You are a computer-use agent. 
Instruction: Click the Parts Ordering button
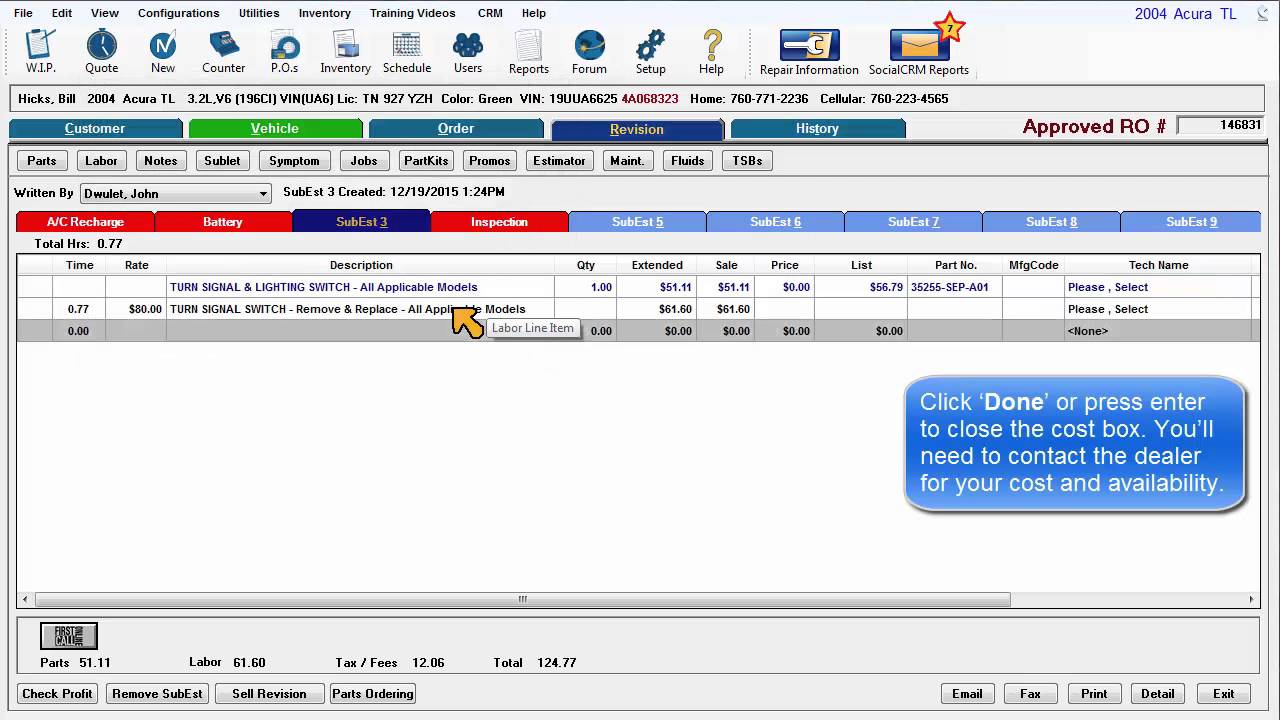pos(372,694)
